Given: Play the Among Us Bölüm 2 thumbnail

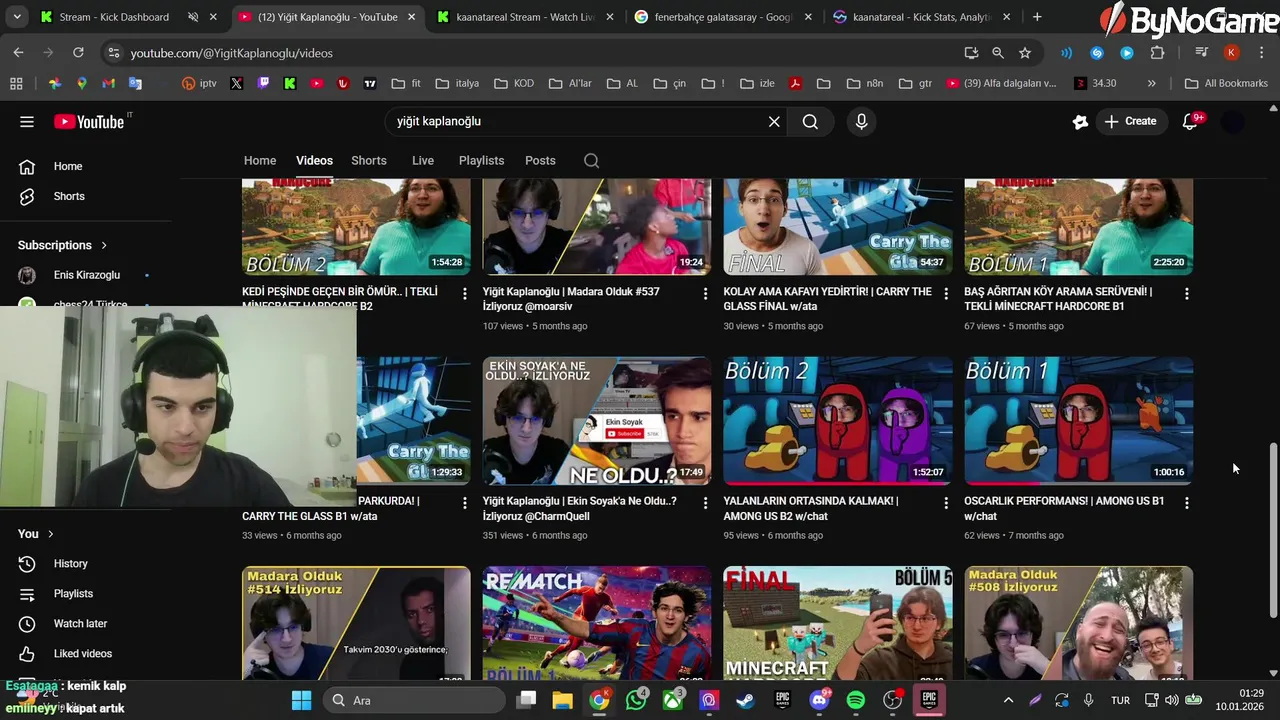Looking at the screenshot, I should coord(838,421).
